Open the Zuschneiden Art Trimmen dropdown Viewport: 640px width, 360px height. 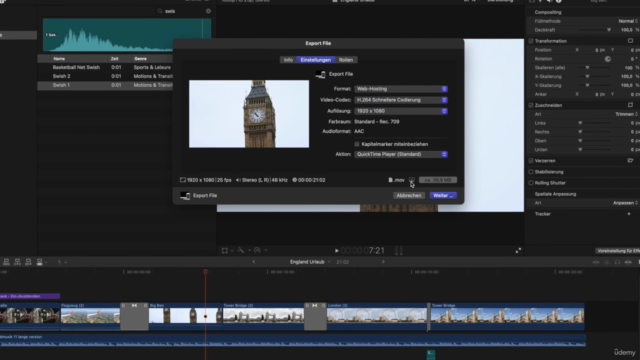(626, 114)
